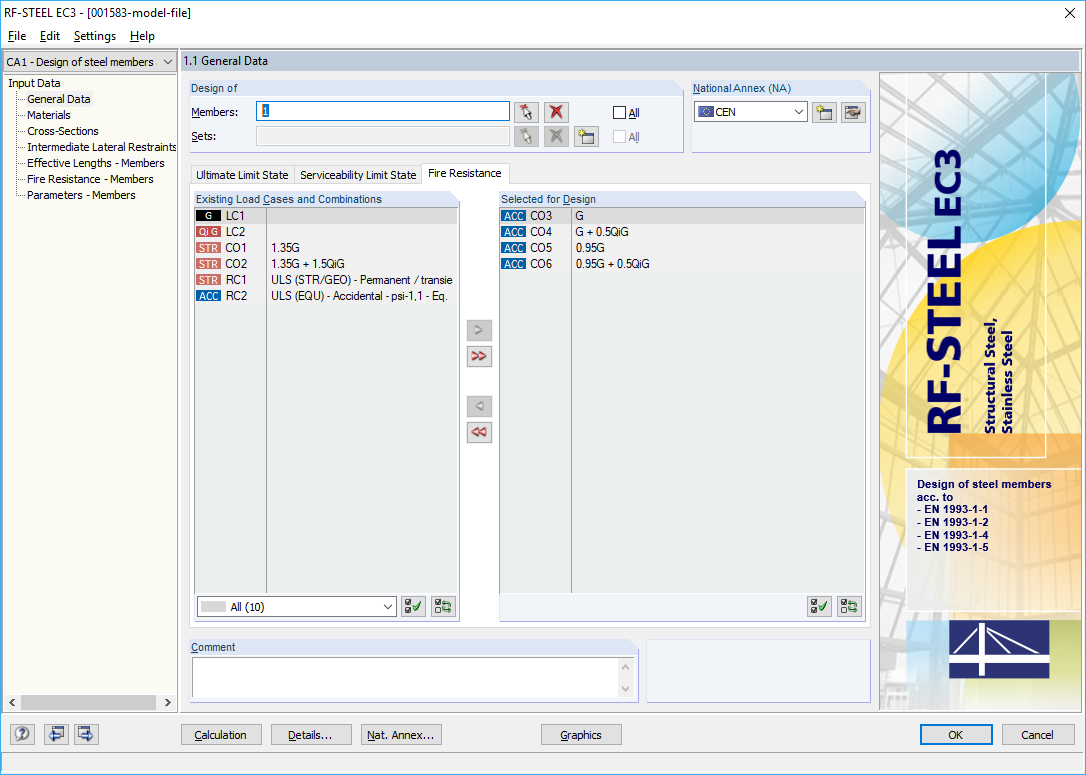The image size is (1086, 775).
Task: Select load case LC1 row
Action: 326,215
